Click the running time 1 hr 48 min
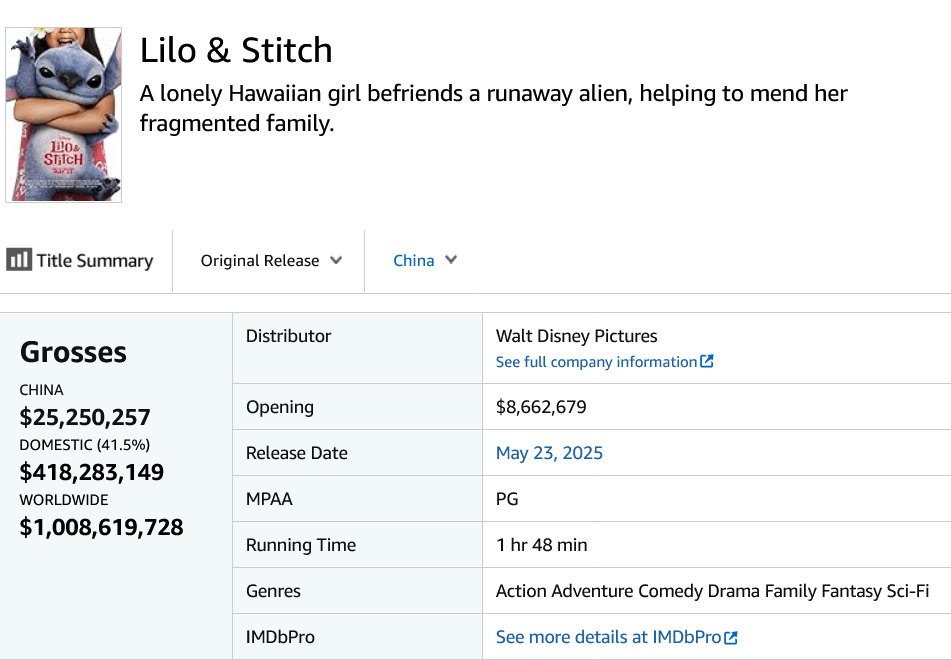Image resolution: width=951 pixels, height=660 pixels. pyautogui.click(x=541, y=545)
